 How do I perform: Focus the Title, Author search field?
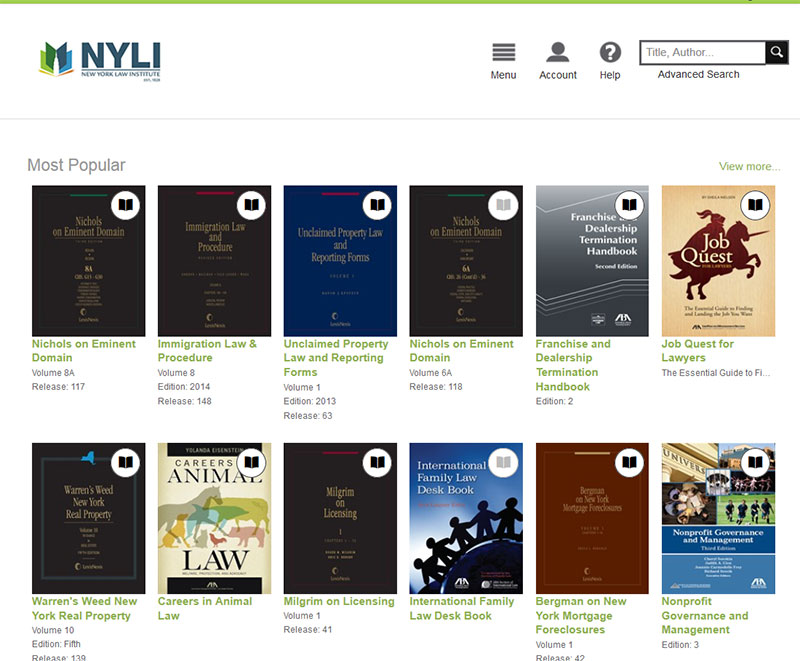(x=703, y=52)
